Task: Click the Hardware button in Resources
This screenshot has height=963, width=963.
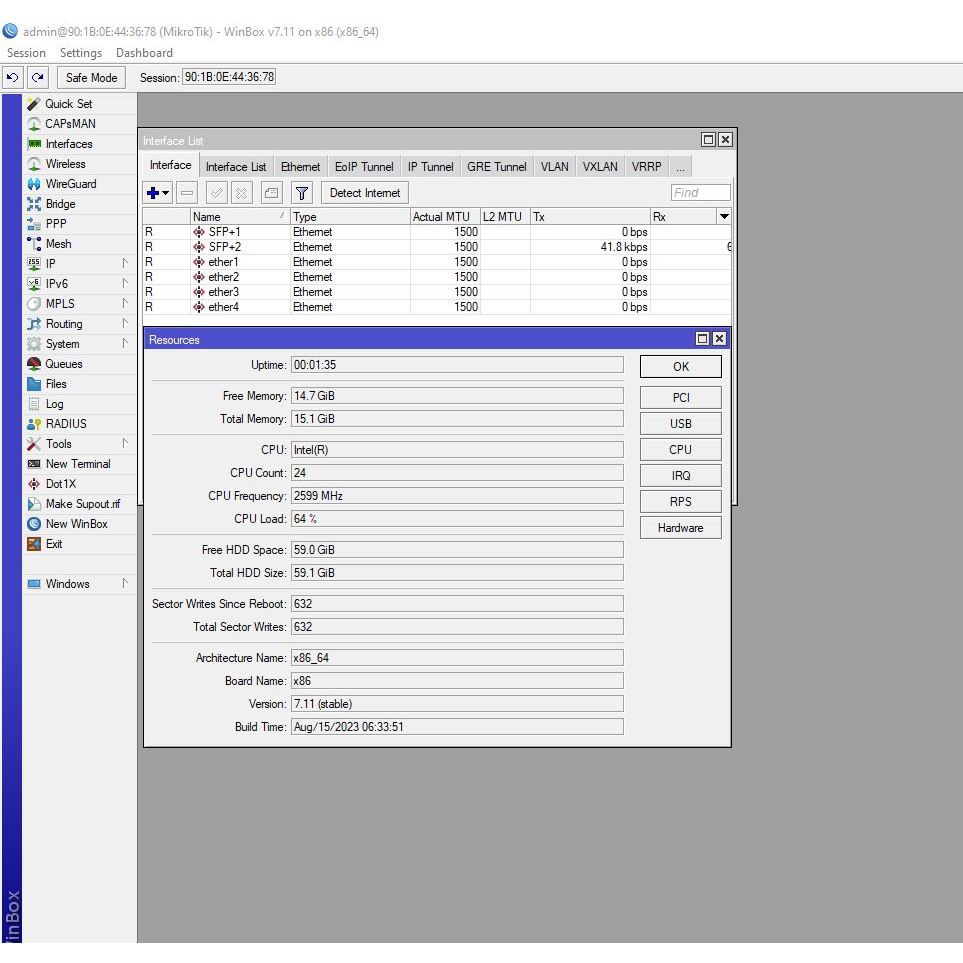Action: [680, 528]
